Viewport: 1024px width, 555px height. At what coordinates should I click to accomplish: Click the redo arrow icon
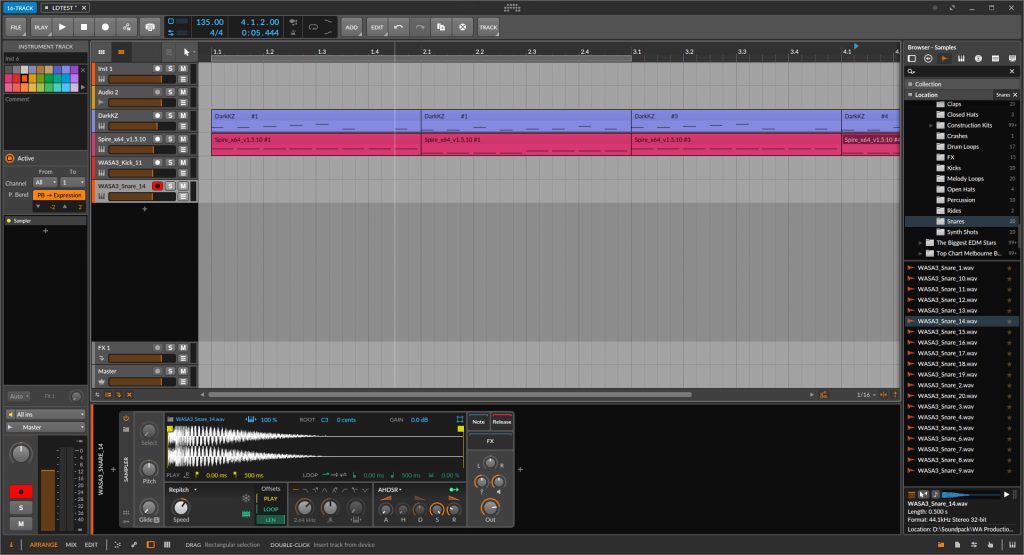pyautogui.click(x=420, y=27)
